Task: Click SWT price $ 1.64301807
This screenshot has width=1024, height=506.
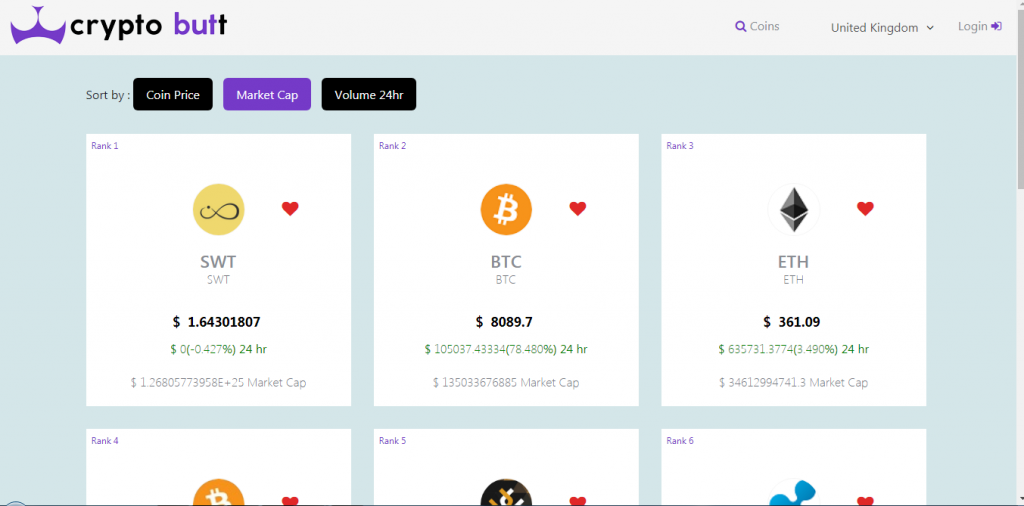Action: 217,322
